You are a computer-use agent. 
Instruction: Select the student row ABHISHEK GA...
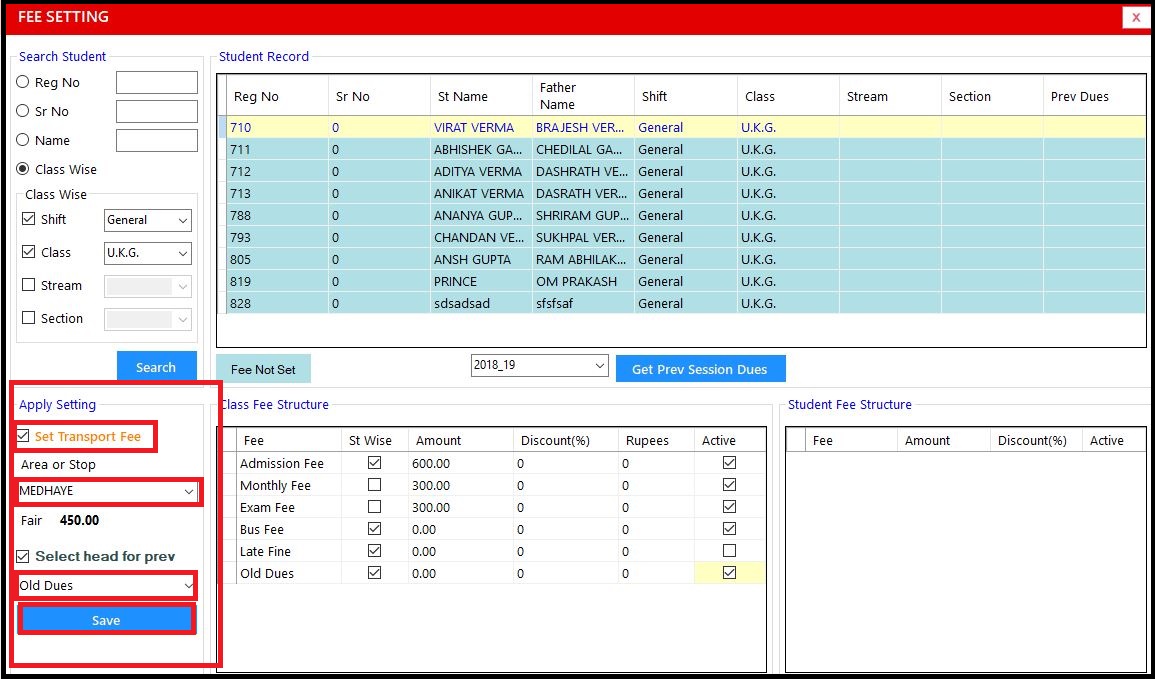tap(478, 150)
